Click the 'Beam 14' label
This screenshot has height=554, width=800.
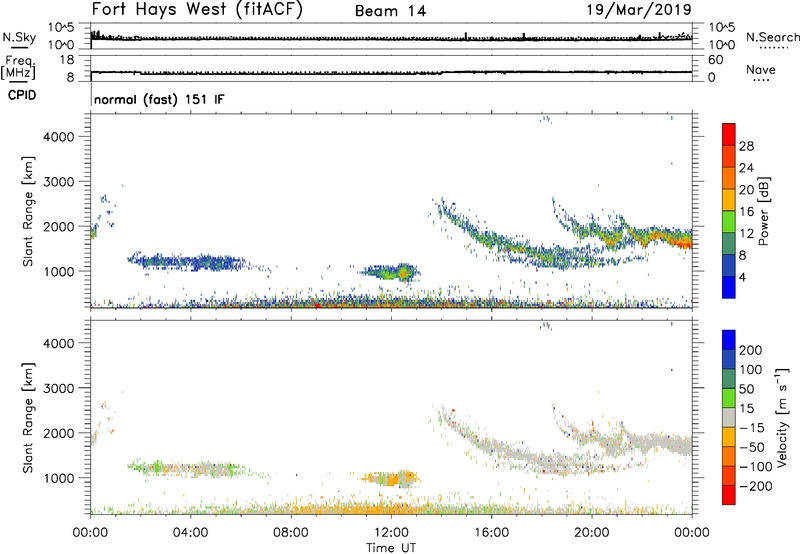(x=390, y=11)
